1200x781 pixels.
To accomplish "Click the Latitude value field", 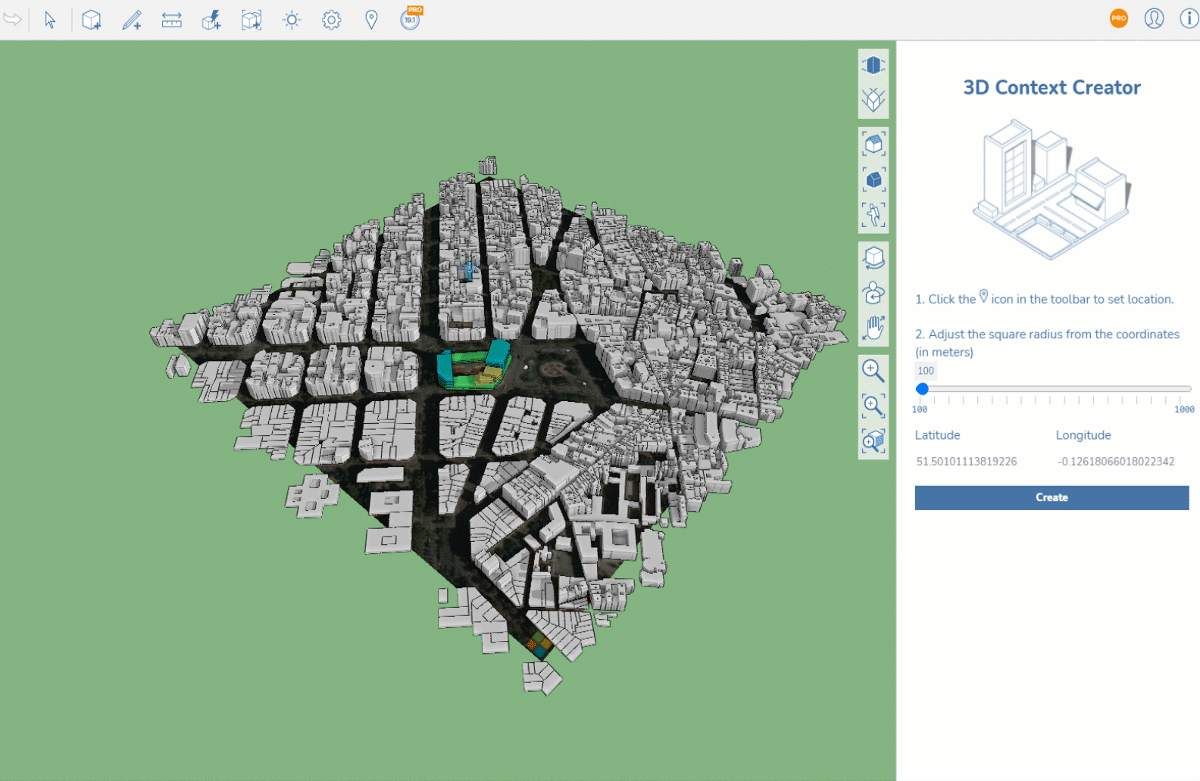I will 966,461.
